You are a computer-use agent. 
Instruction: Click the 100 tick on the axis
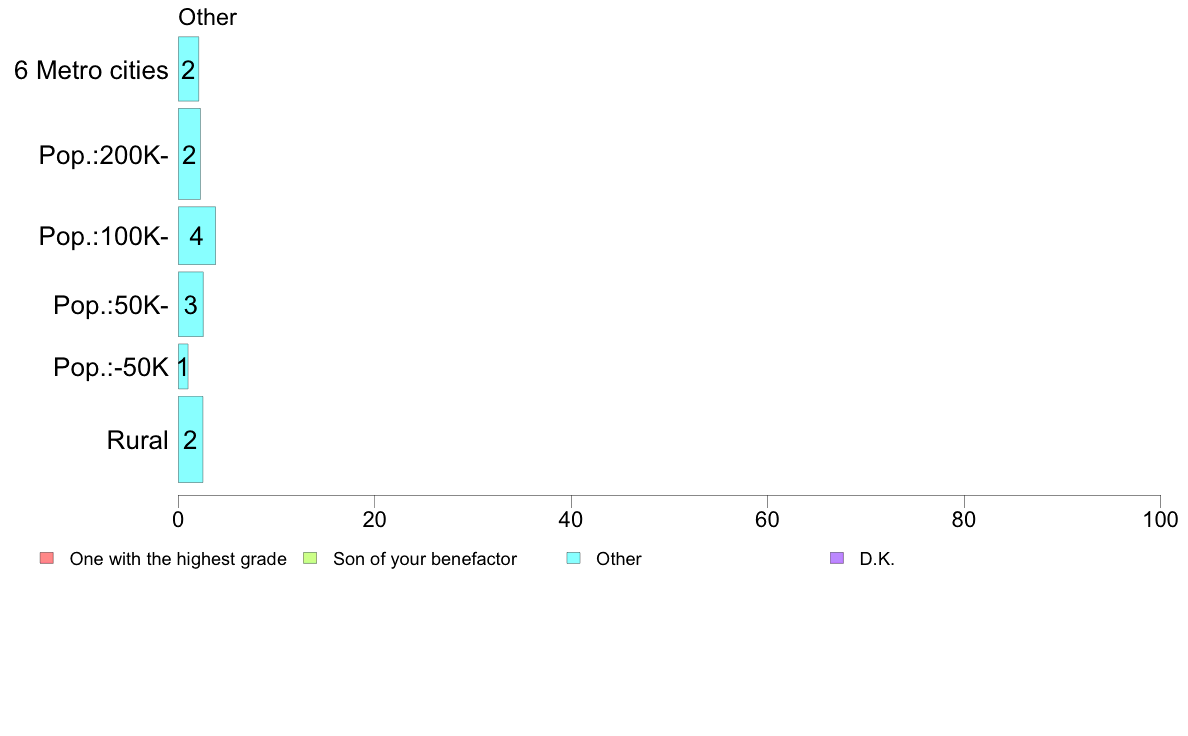tap(1161, 519)
